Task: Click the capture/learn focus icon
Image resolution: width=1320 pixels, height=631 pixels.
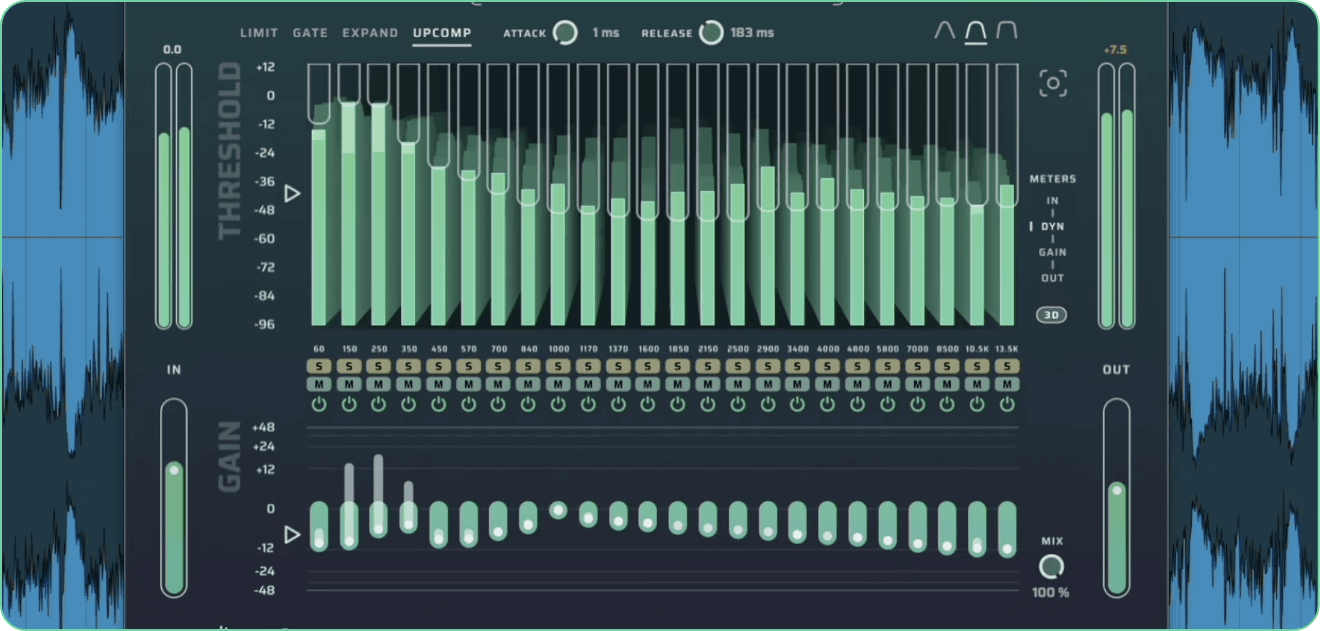Action: pyautogui.click(x=1052, y=83)
